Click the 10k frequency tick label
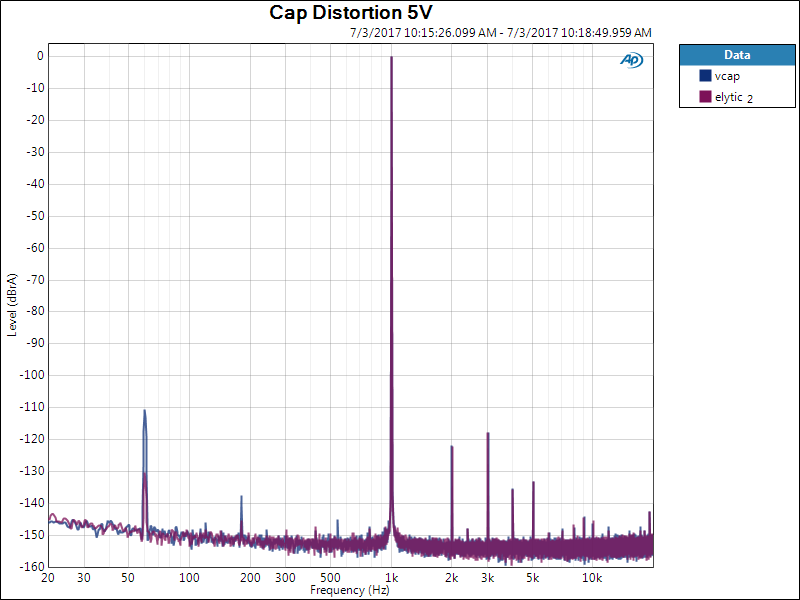800x600 pixels. [592, 578]
